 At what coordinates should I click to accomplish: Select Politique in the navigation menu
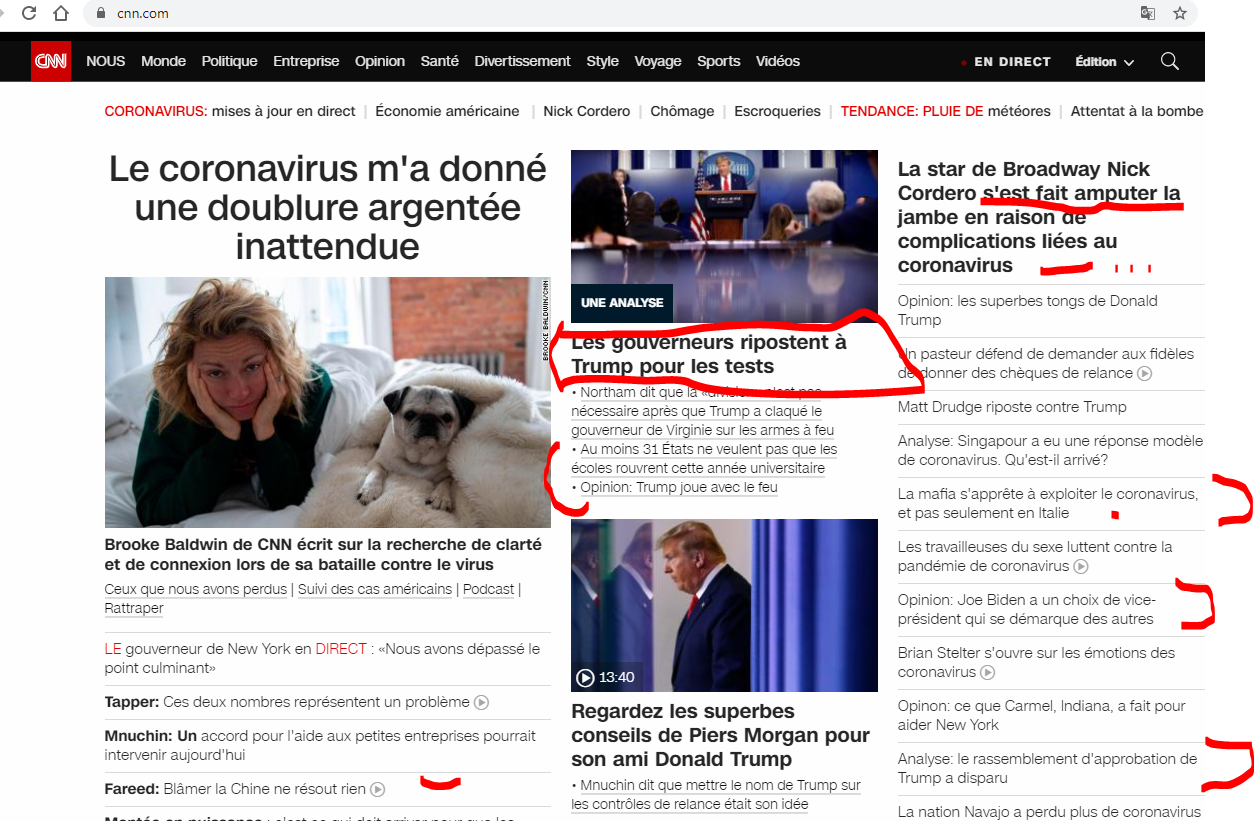tap(229, 61)
